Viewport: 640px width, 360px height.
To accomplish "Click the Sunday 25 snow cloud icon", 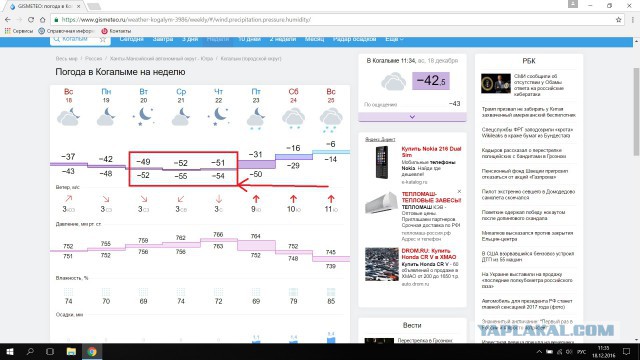I will pos(331,120).
